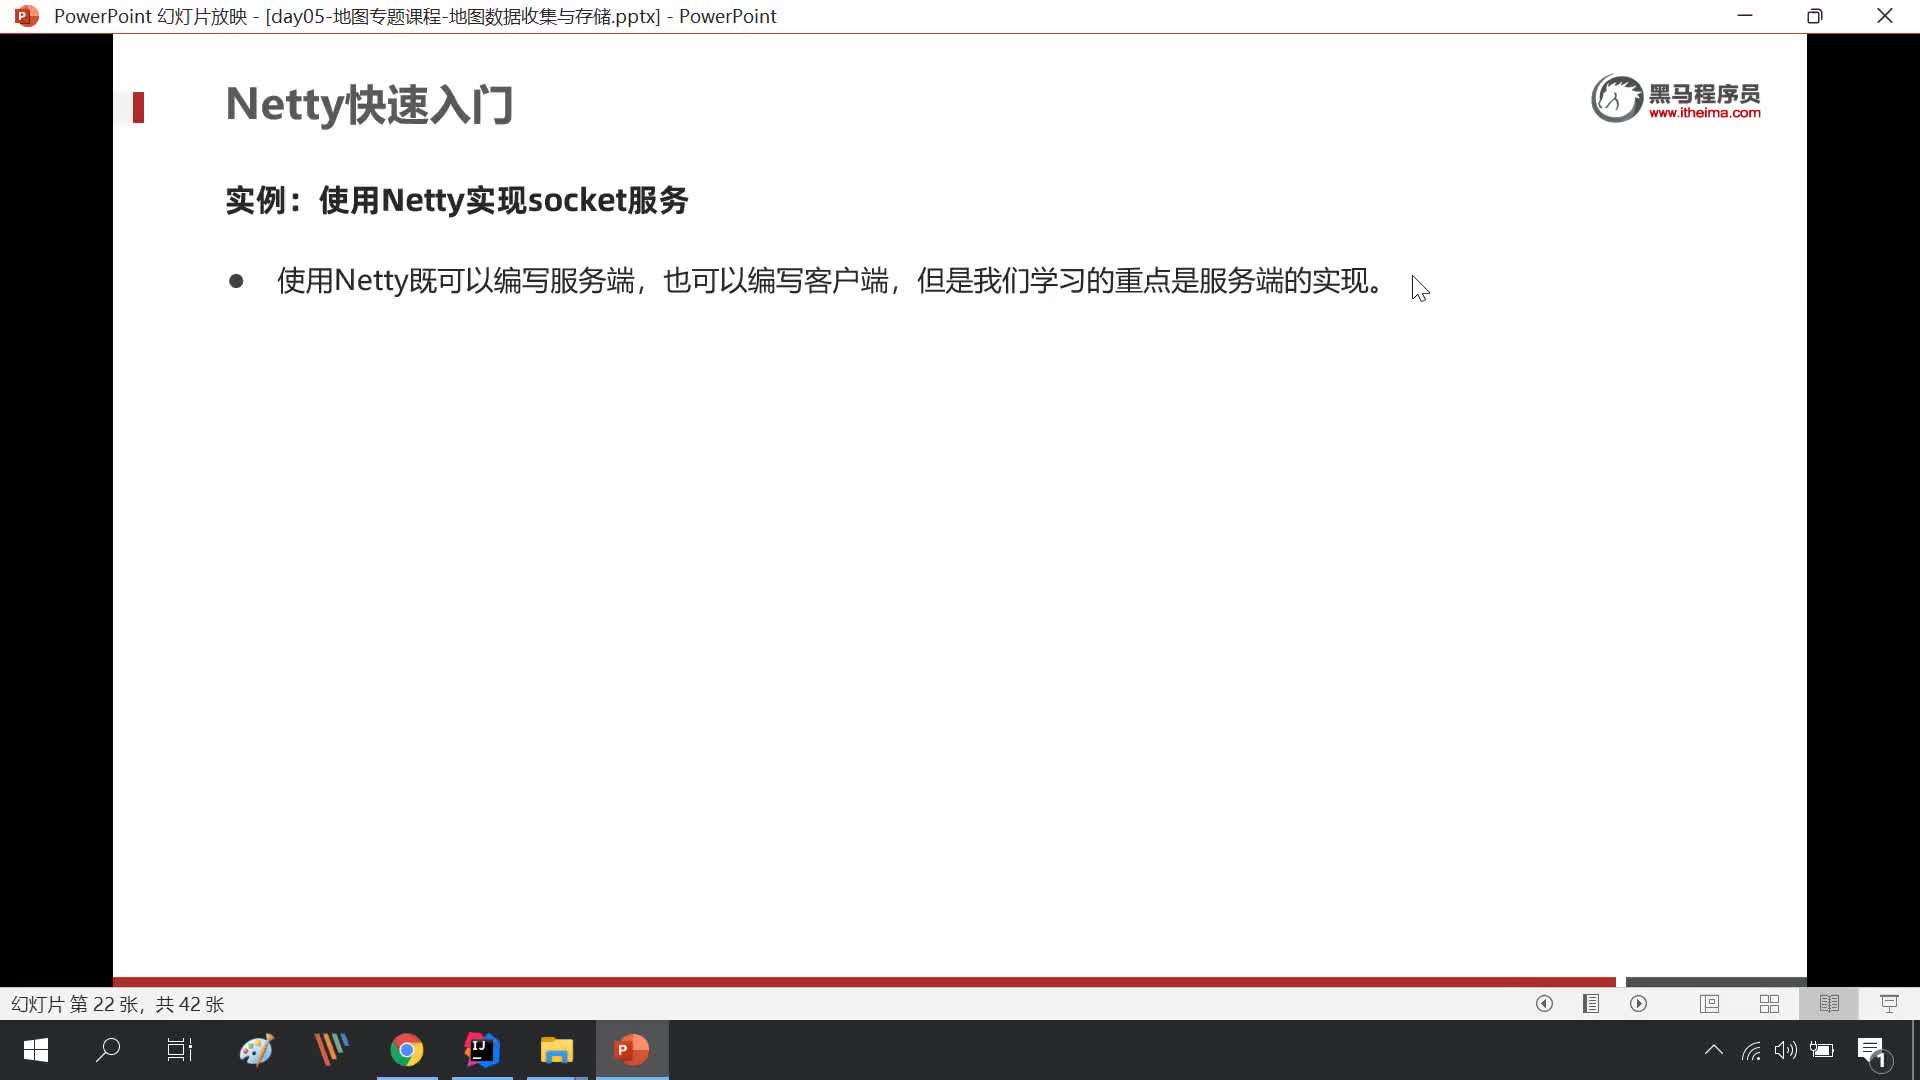Click the bullet text '使用Netty既可以编写服务端'
Screen dimensions: 1920x1080
pyautogui.click(x=456, y=281)
